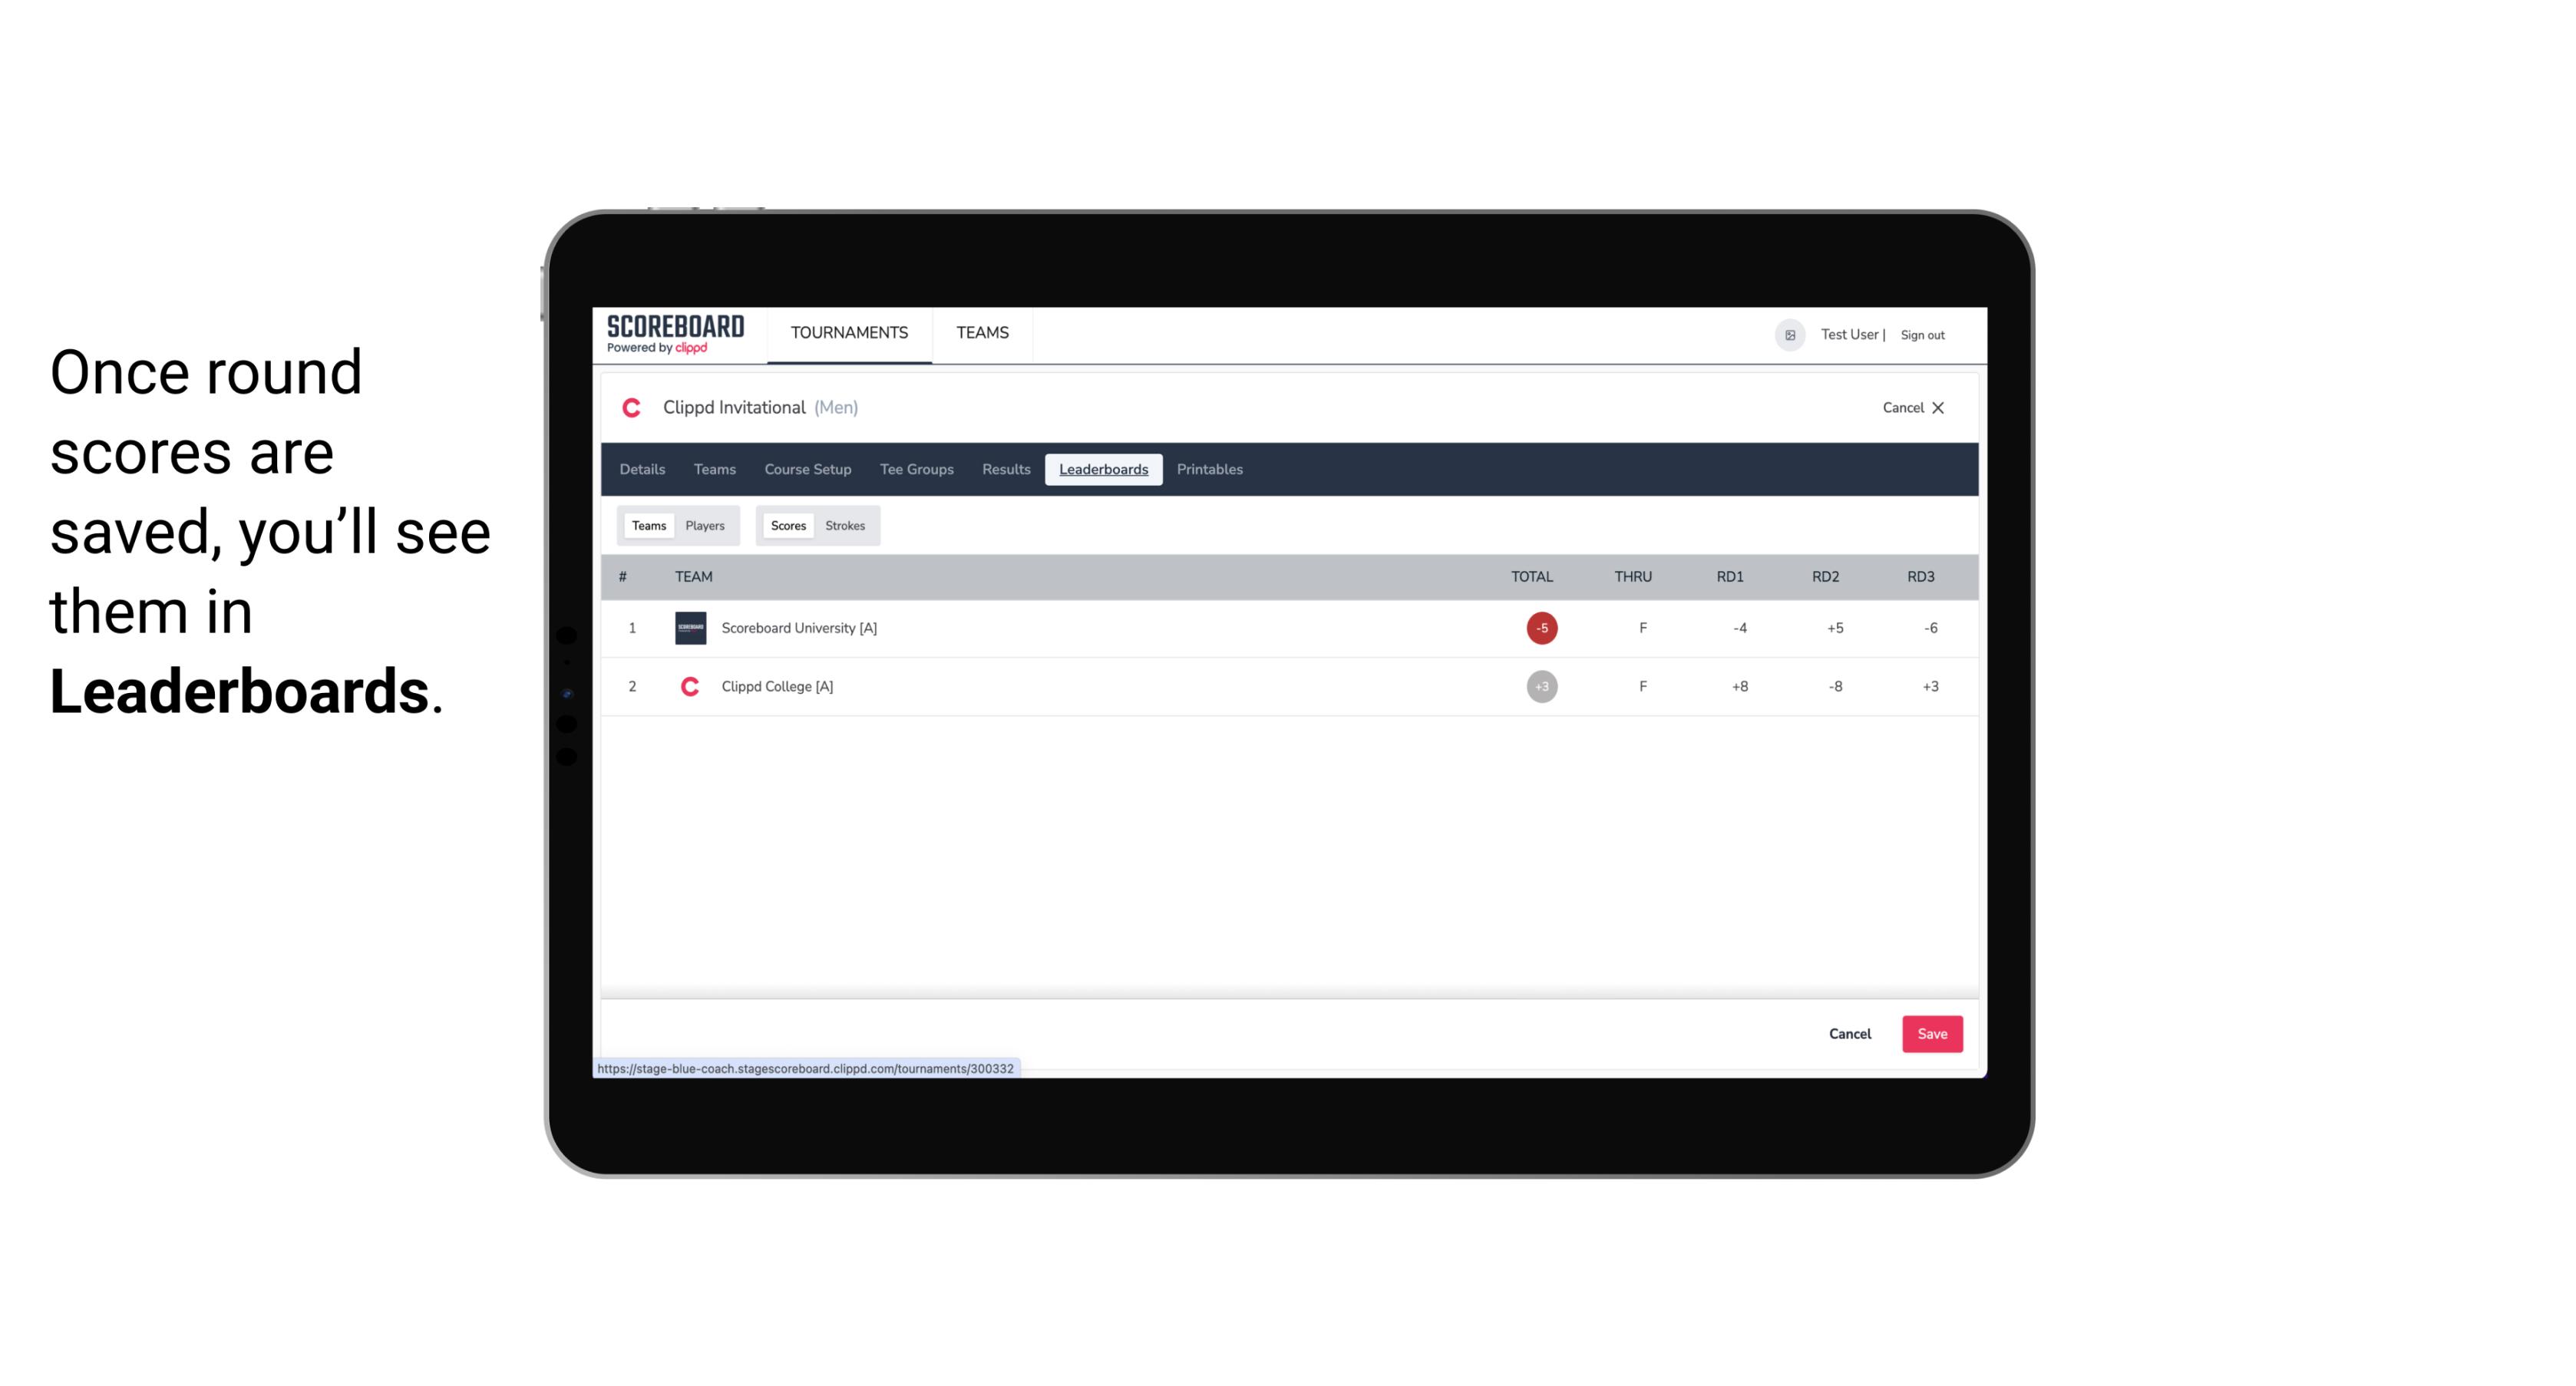The width and height of the screenshot is (2576, 1386).
Task: Click the Leaderboards tab
Action: coord(1103,470)
